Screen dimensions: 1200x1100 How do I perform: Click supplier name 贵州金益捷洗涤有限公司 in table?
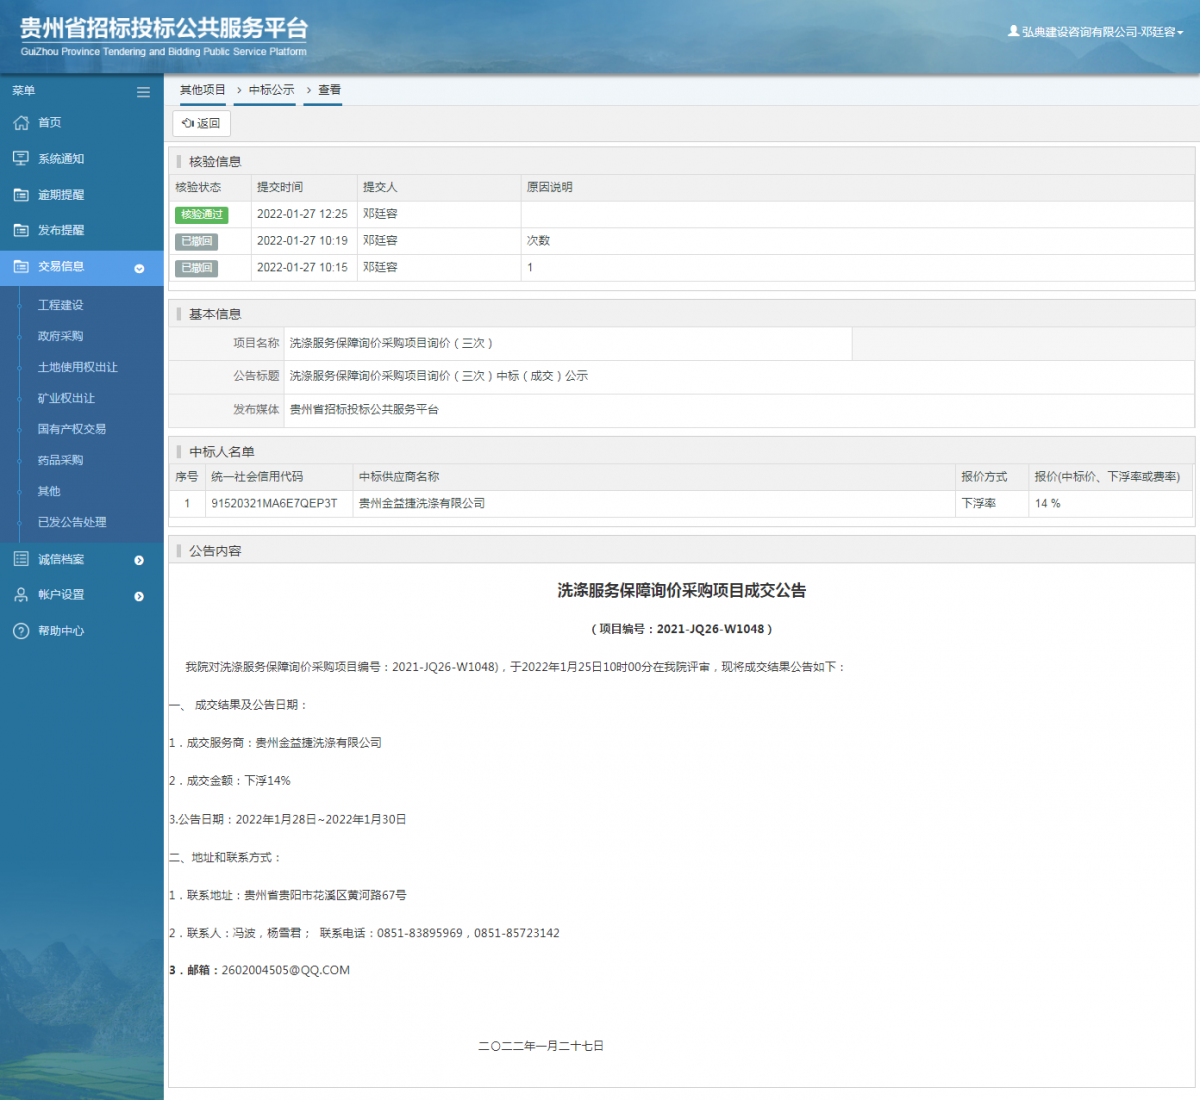(422, 504)
